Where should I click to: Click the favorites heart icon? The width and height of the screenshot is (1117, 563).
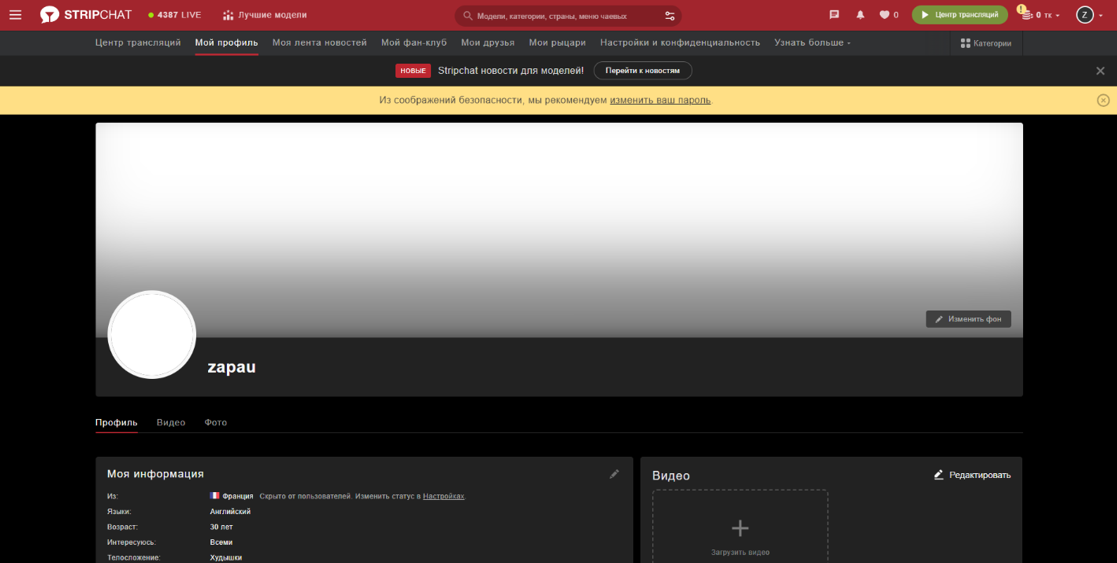(884, 15)
